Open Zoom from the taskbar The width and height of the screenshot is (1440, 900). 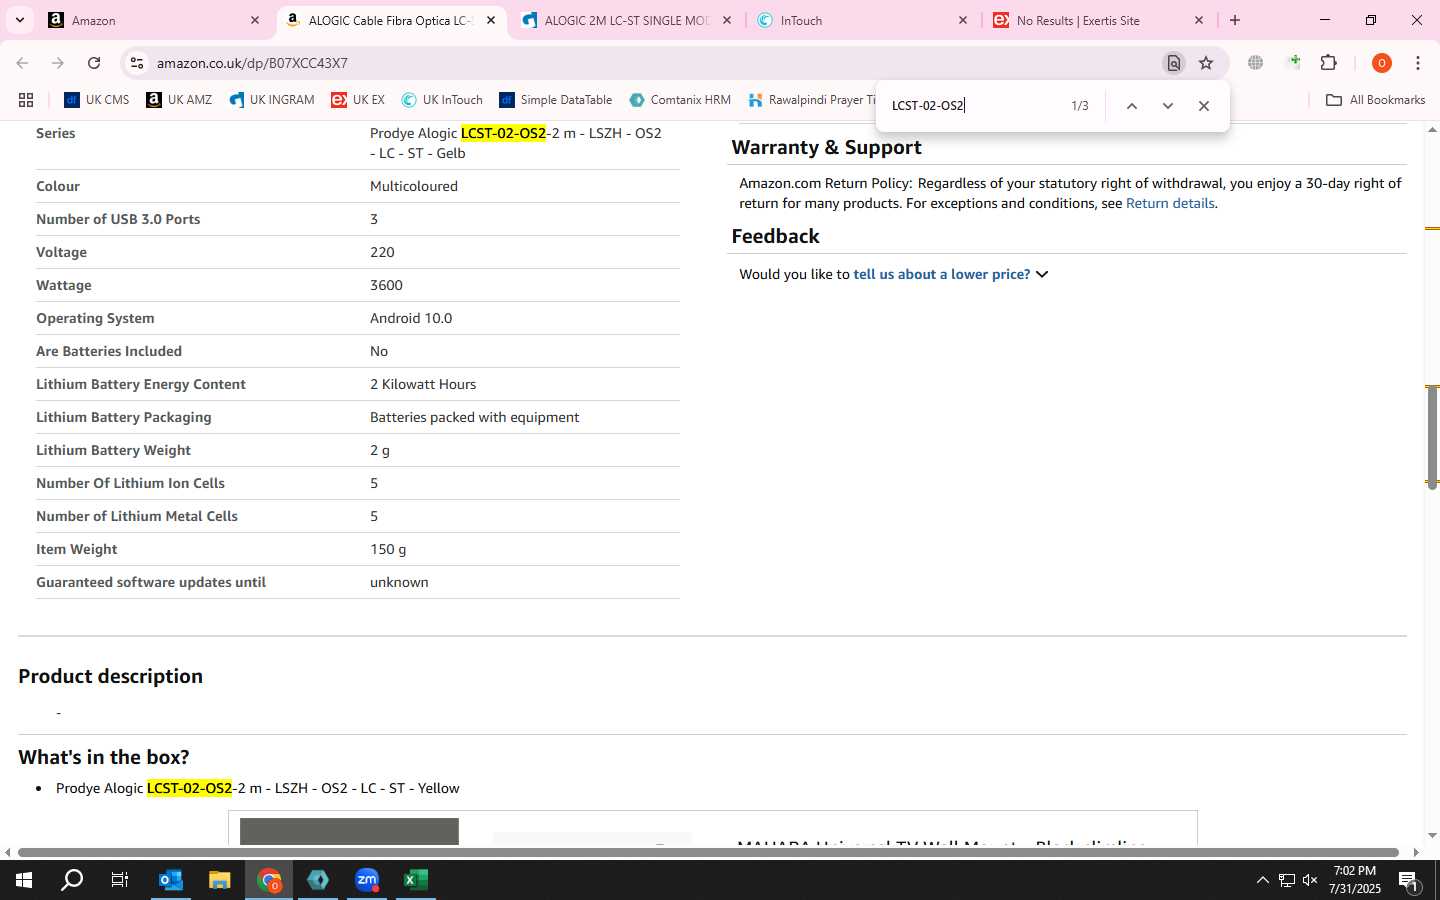point(367,880)
